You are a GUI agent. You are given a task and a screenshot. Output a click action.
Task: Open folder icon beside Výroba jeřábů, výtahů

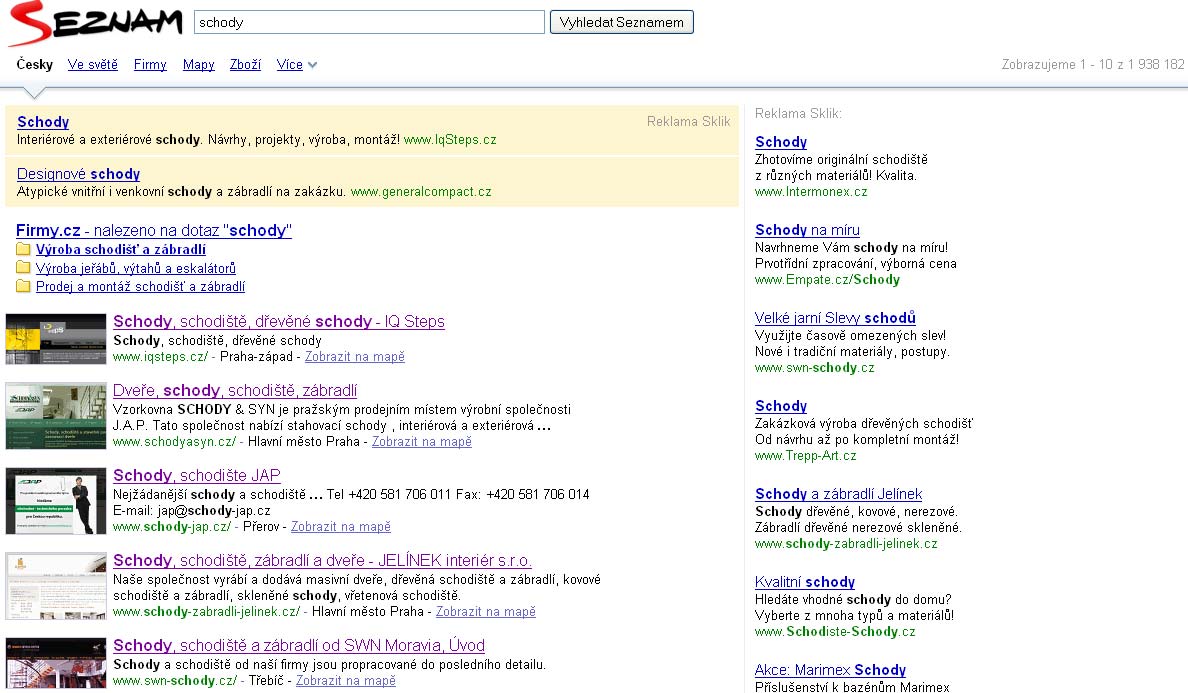point(23,267)
